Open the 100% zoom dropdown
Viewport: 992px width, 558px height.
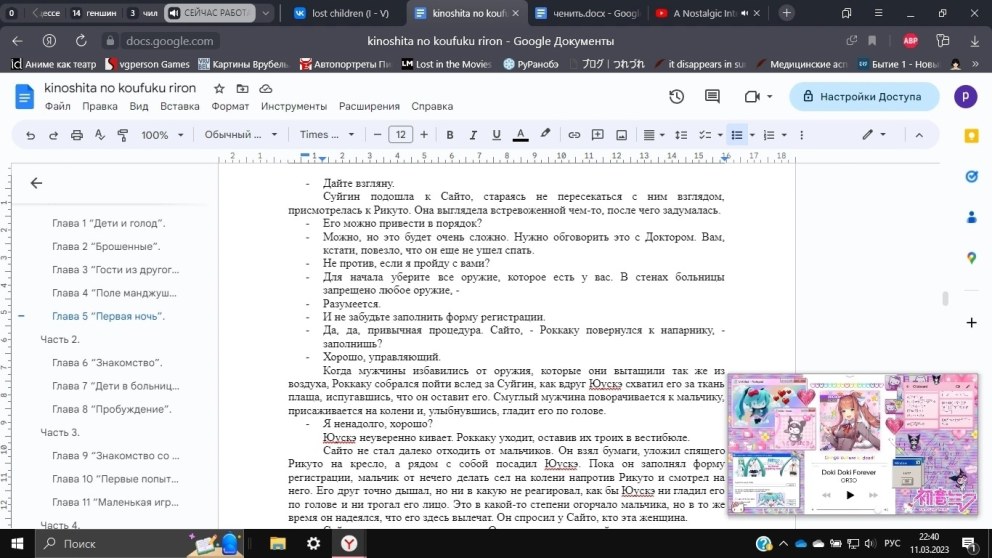161,135
